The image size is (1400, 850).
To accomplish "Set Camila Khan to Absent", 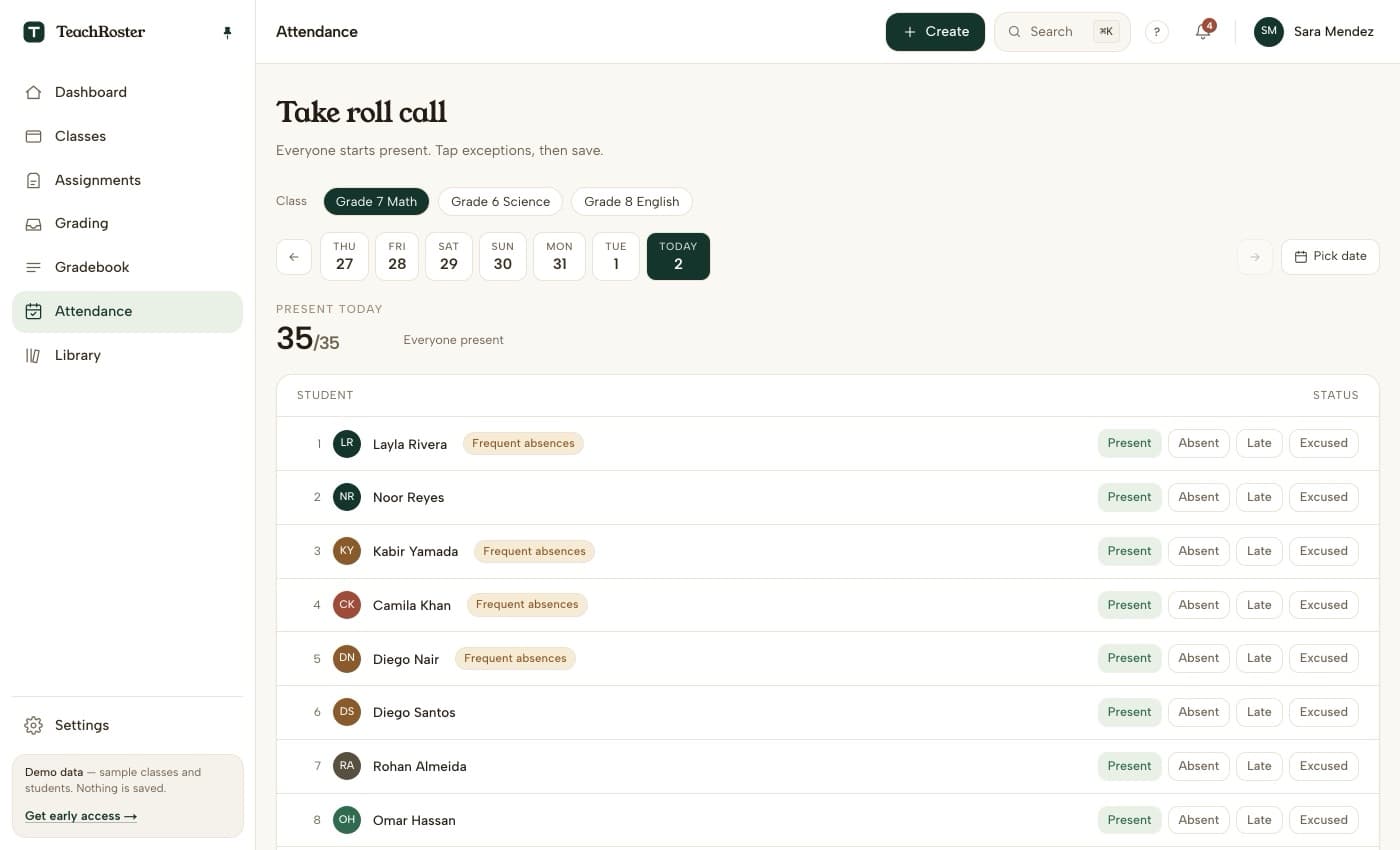I will tap(1198, 605).
